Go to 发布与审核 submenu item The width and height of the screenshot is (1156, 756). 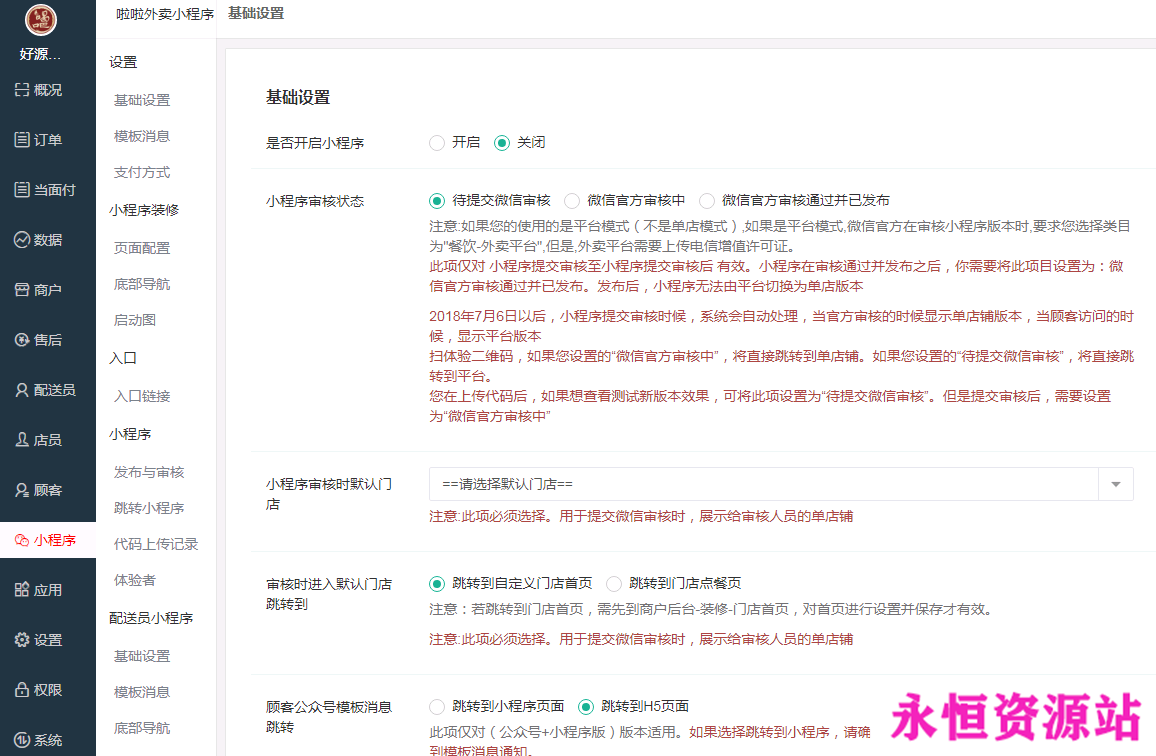tap(149, 472)
